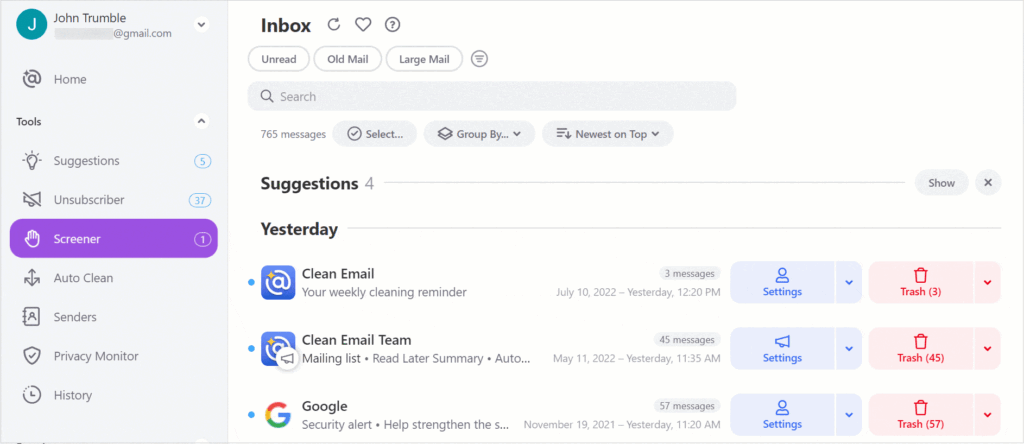Click the 45 messages badge
This screenshot has width=1024, height=444.
click(687, 340)
